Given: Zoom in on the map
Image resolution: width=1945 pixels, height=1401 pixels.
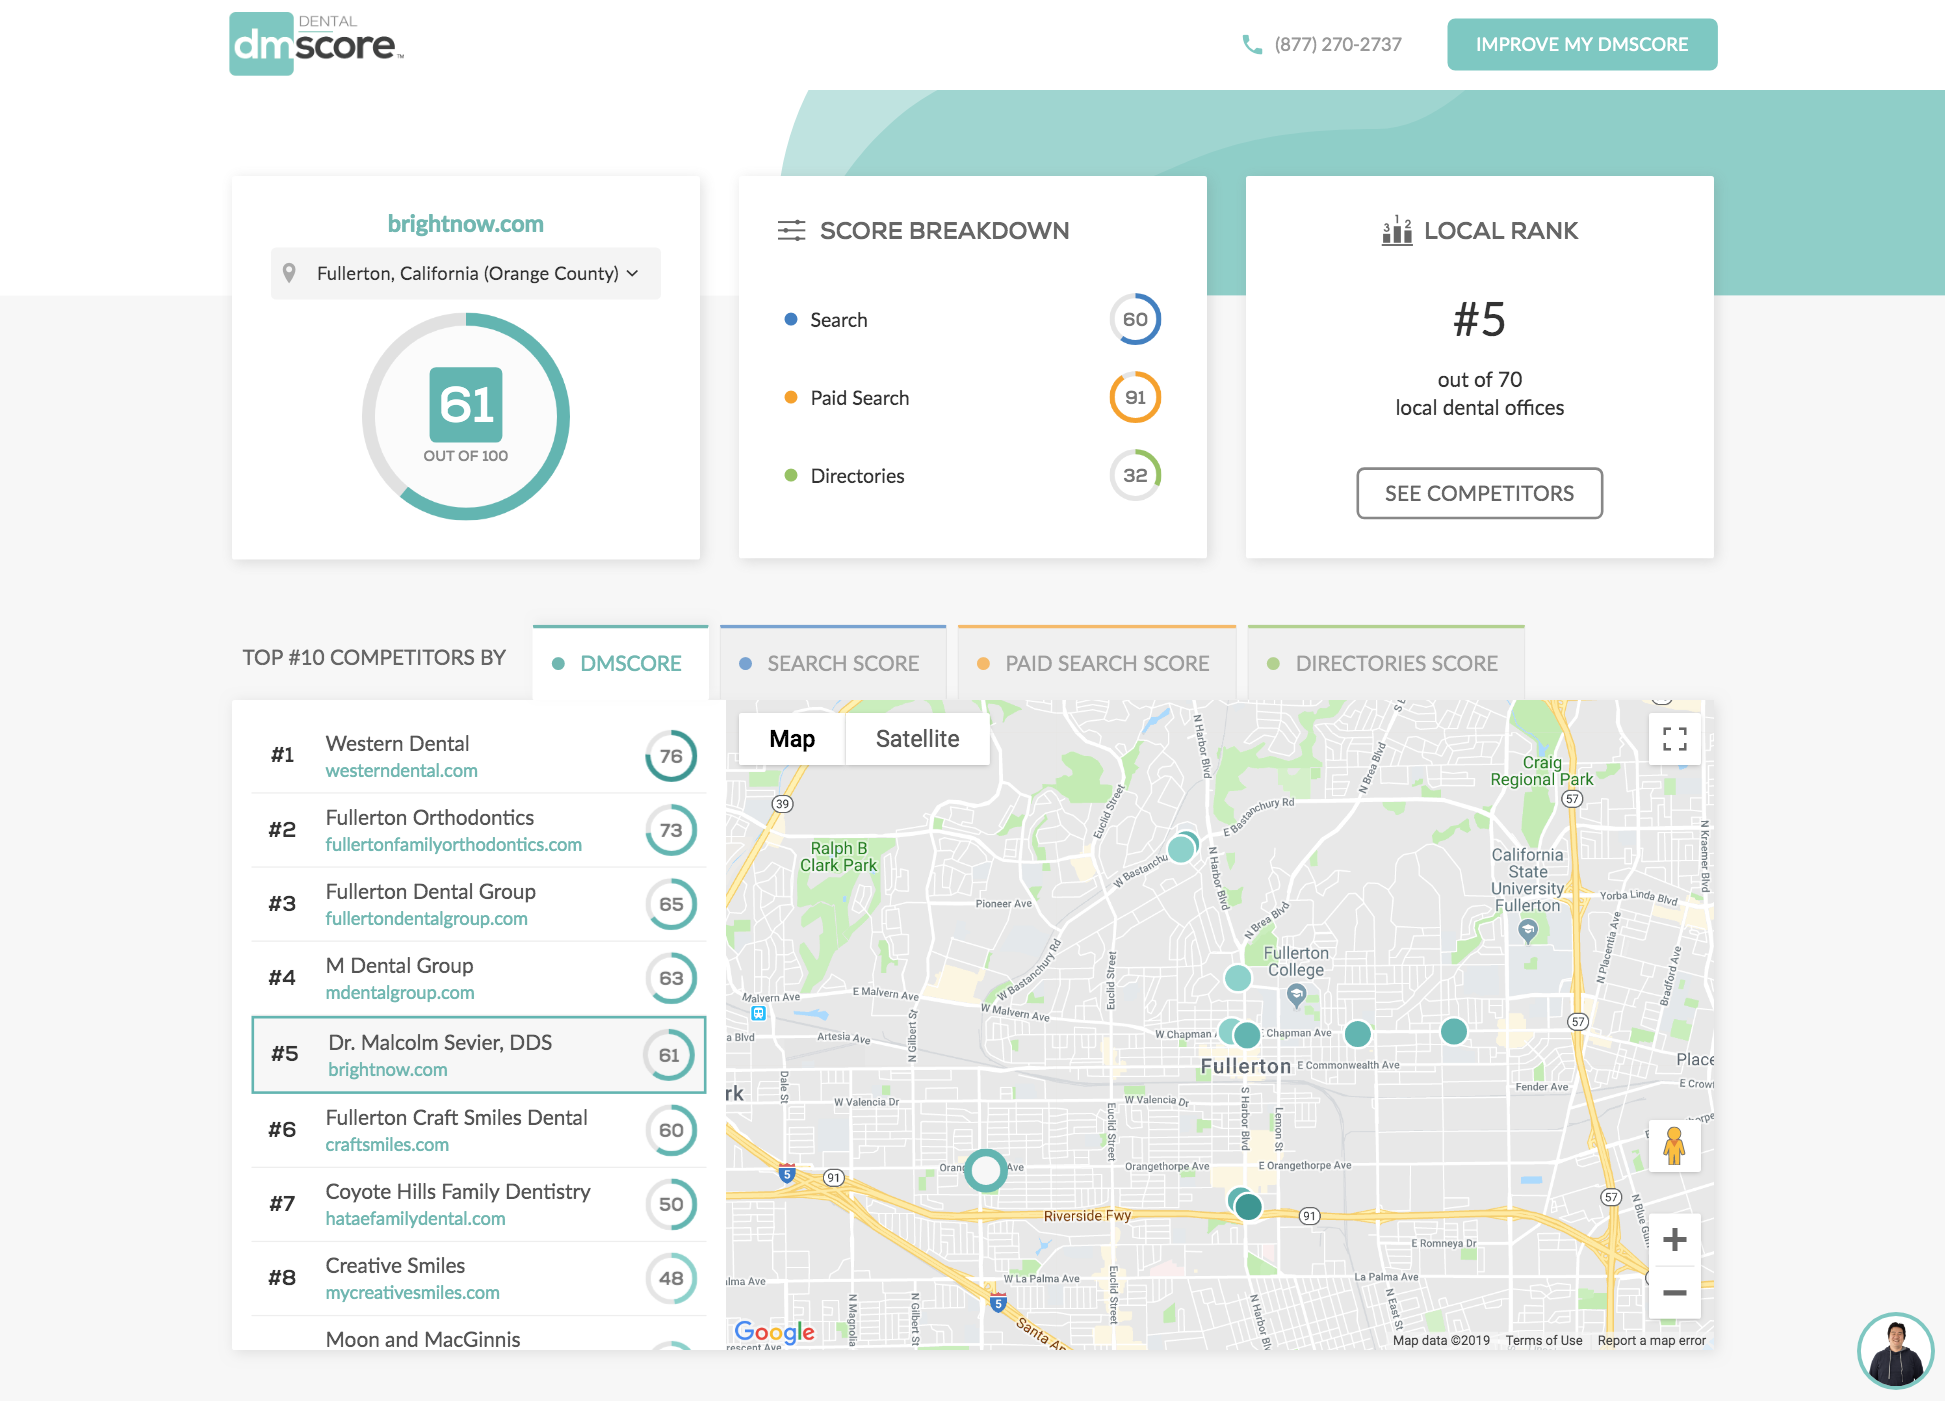Looking at the screenshot, I should point(1674,1240).
